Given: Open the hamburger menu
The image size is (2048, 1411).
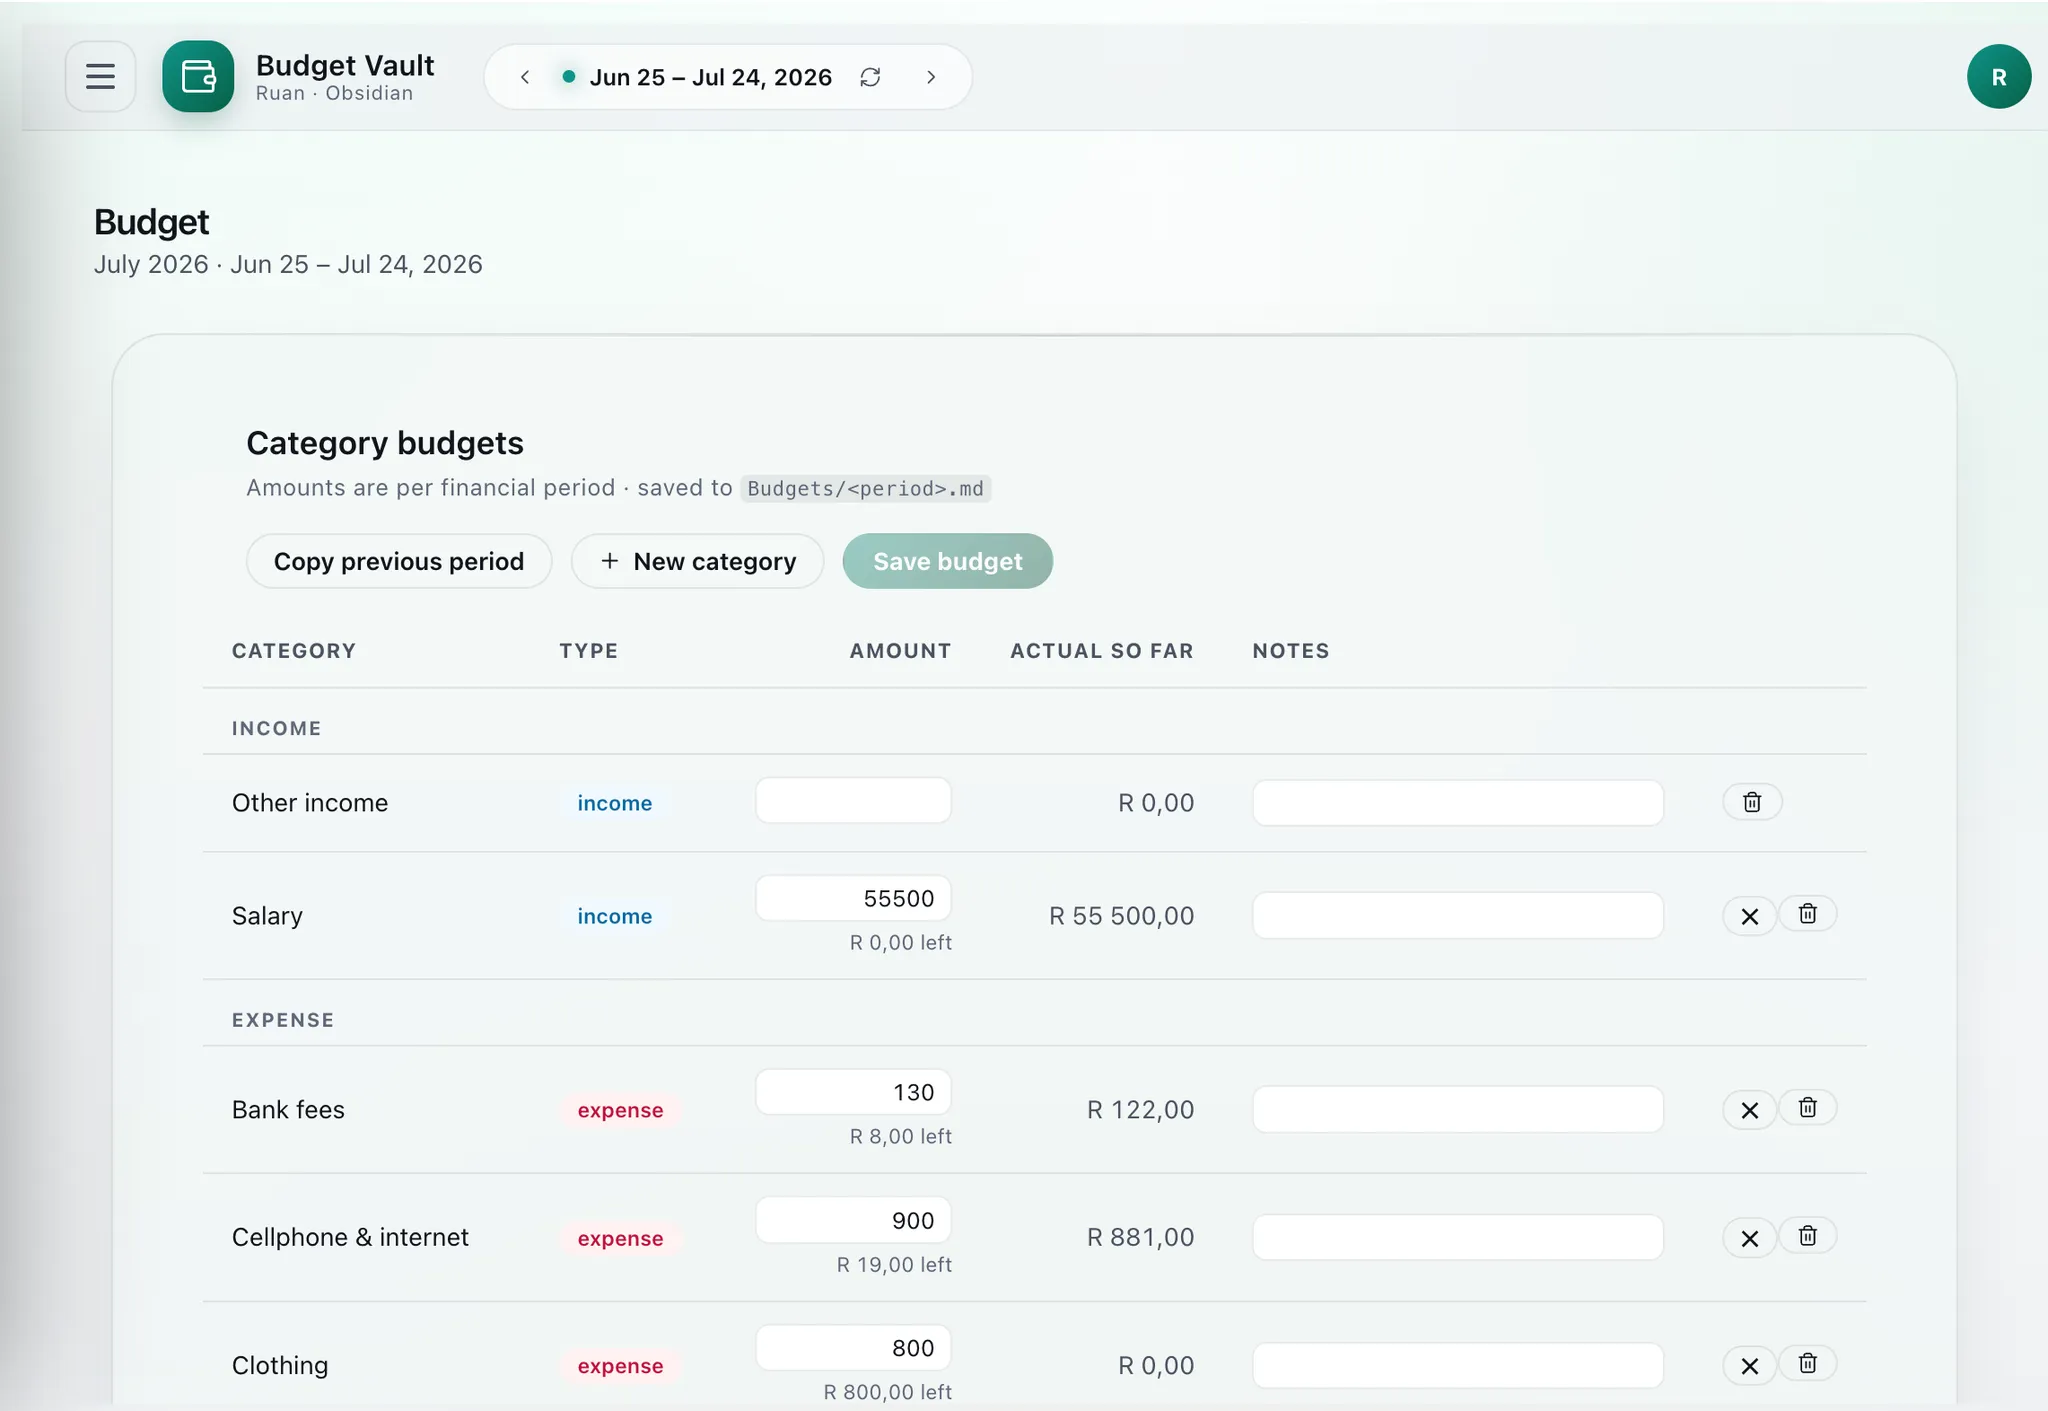Looking at the screenshot, I should (x=100, y=76).
